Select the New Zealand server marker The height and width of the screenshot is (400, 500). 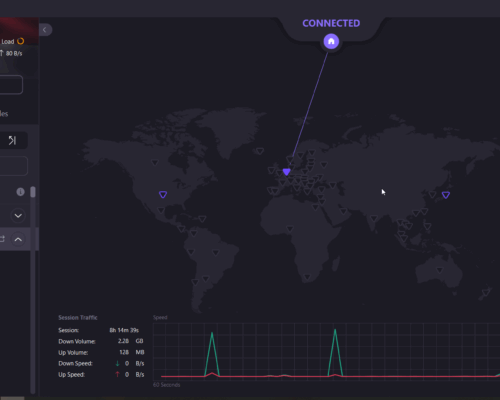click(486, 293)
